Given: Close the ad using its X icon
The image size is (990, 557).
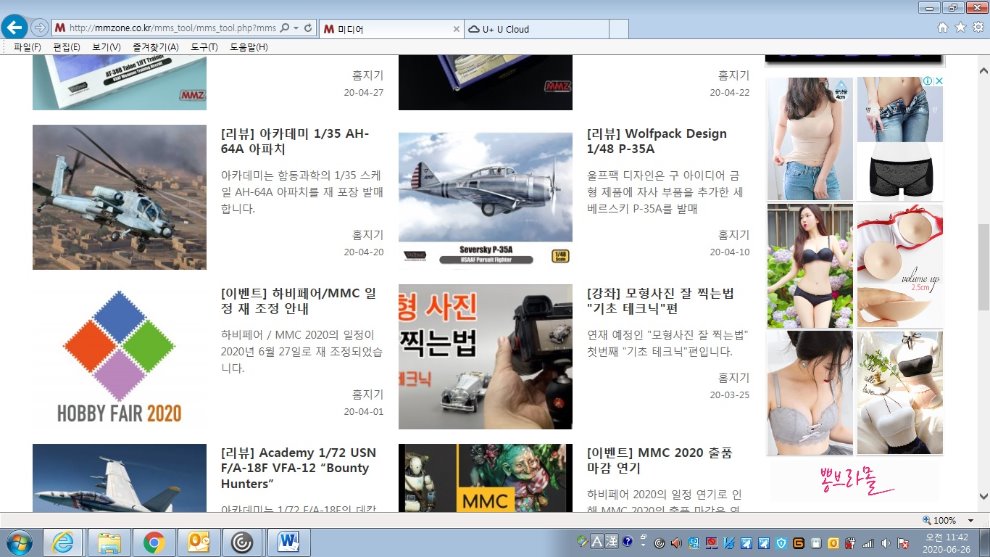Looking at the screenshot, I should click(x=938, y=82).
